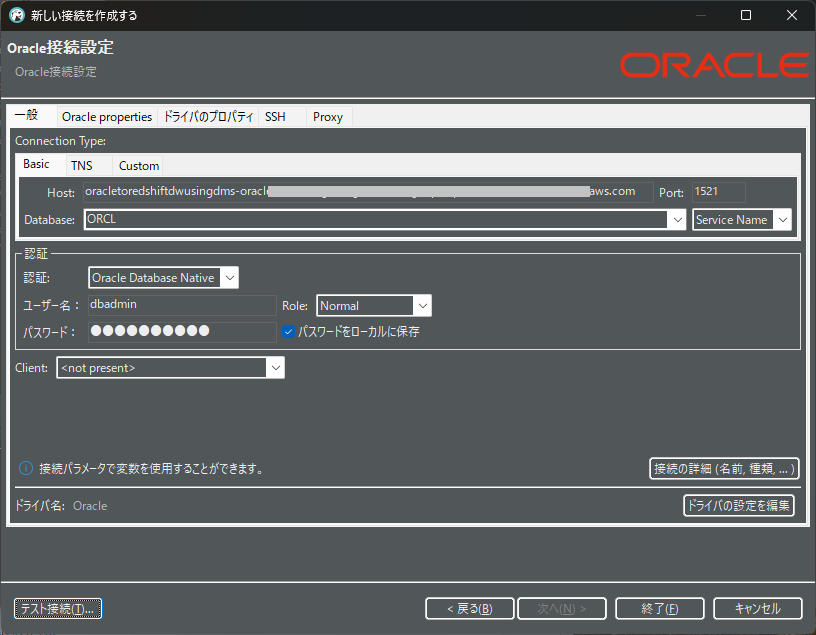This screenshot has height=635, width=816.
Task: Click the Oracle logo in header
Action: [715, 65]
